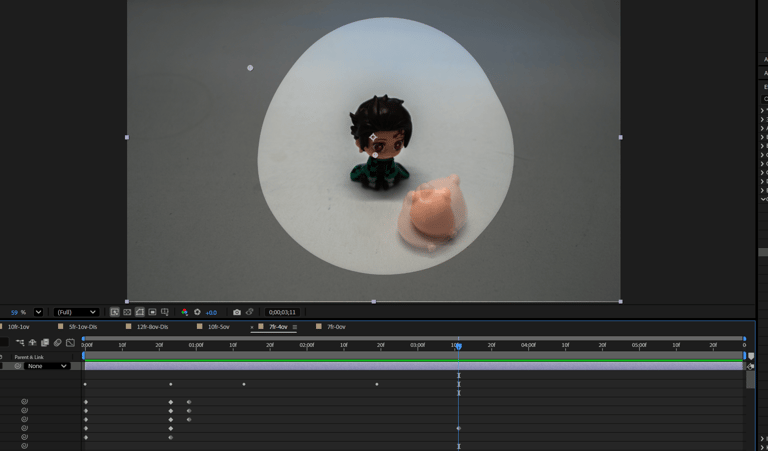Open the Graph Editor icon
Image resolution: width=768 pixels, height=451 pixels.
(71, 342)
